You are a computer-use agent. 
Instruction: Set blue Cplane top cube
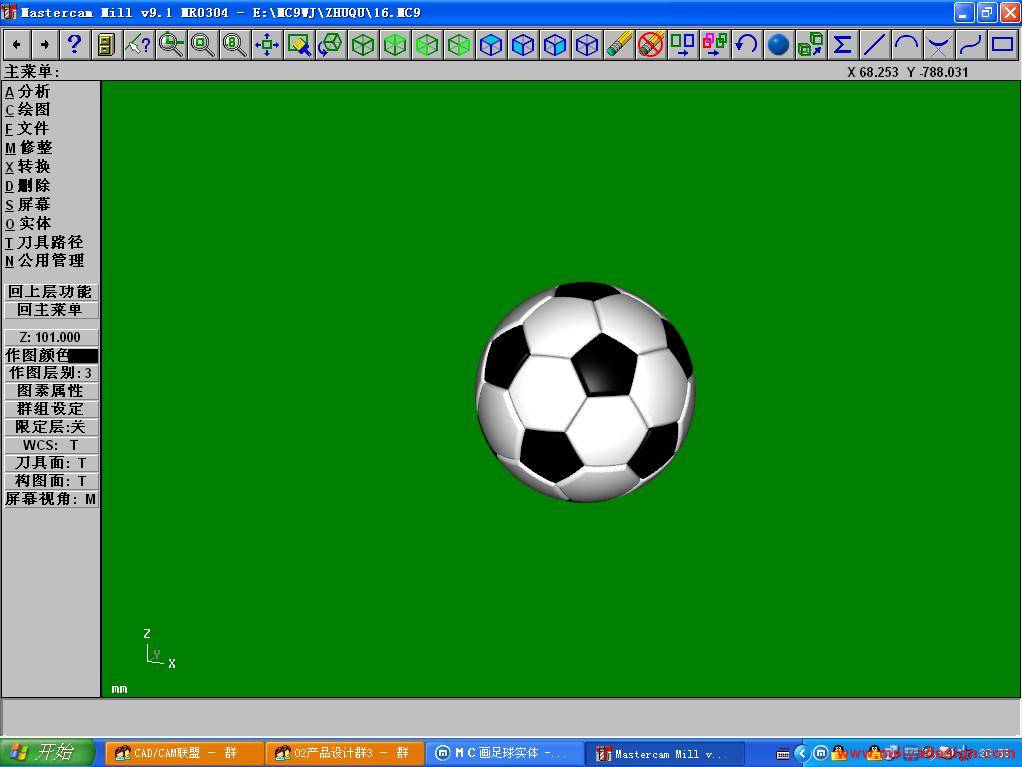pos(491,44)
